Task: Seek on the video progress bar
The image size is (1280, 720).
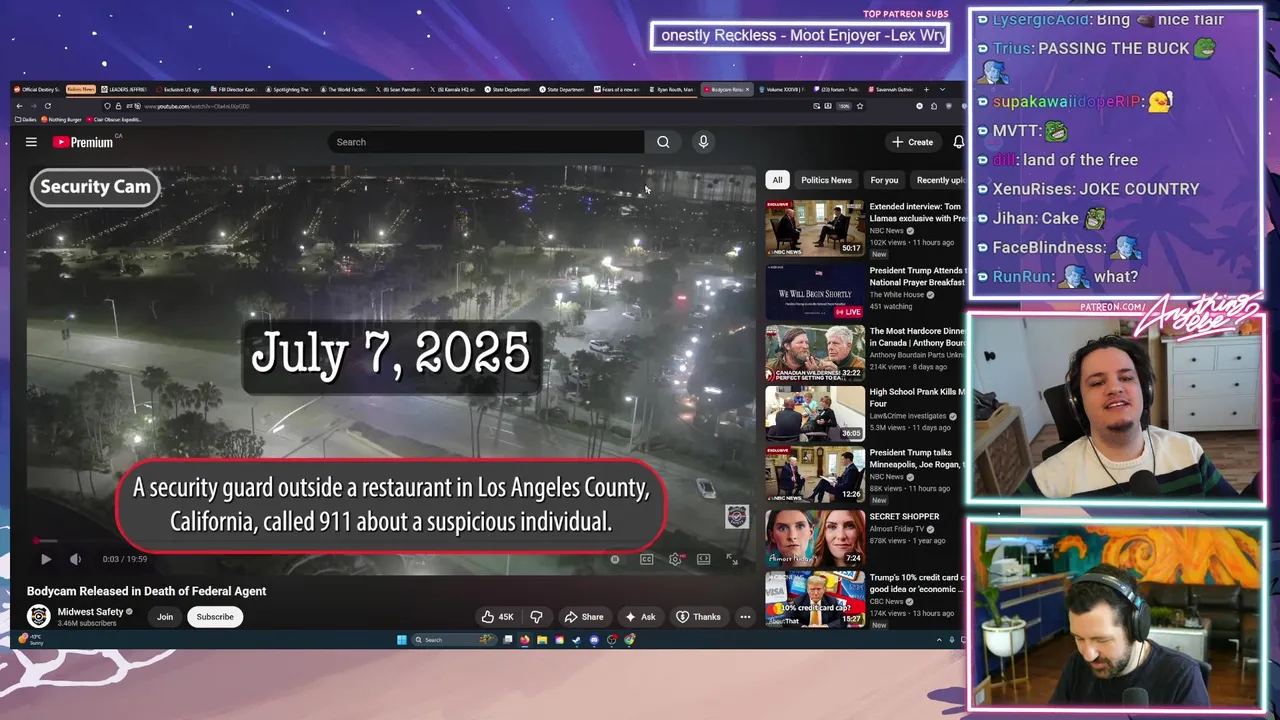Action: click(392, 542)
